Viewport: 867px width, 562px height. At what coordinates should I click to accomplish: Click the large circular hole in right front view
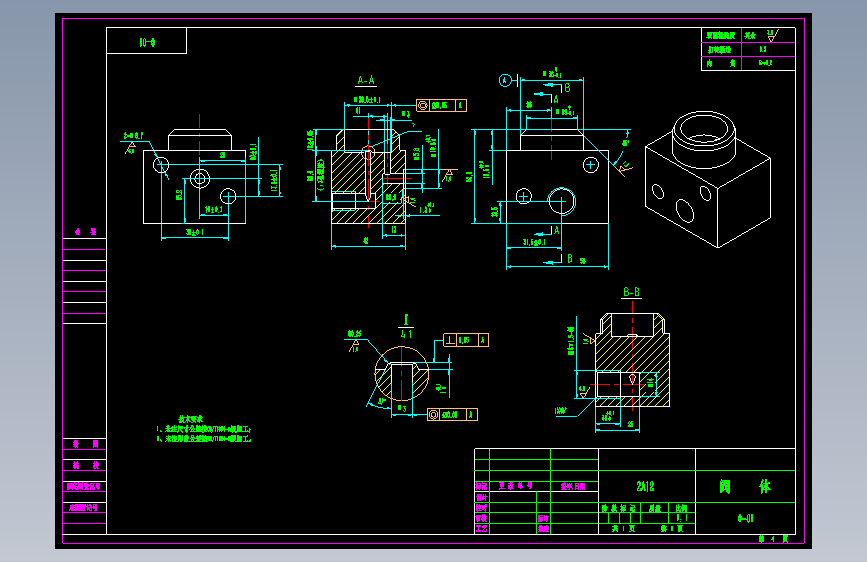pyautogui.click(x=562, y=201)
